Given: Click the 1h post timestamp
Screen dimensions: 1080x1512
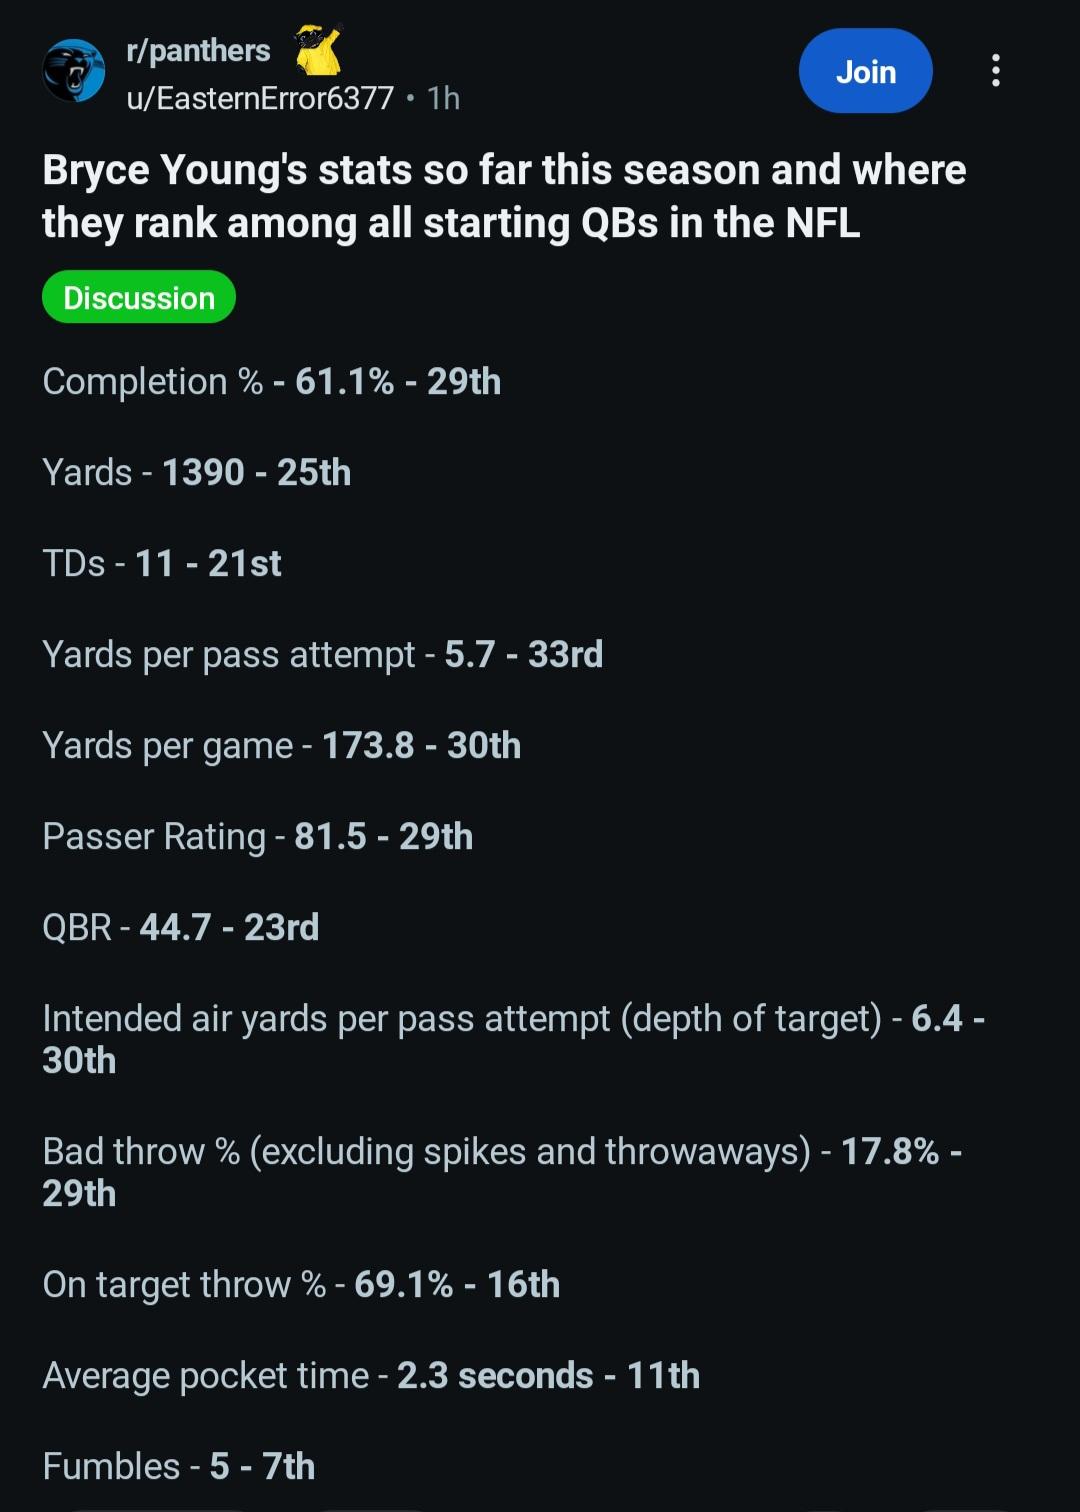Looking at the screenshot, I should point(443,98).
